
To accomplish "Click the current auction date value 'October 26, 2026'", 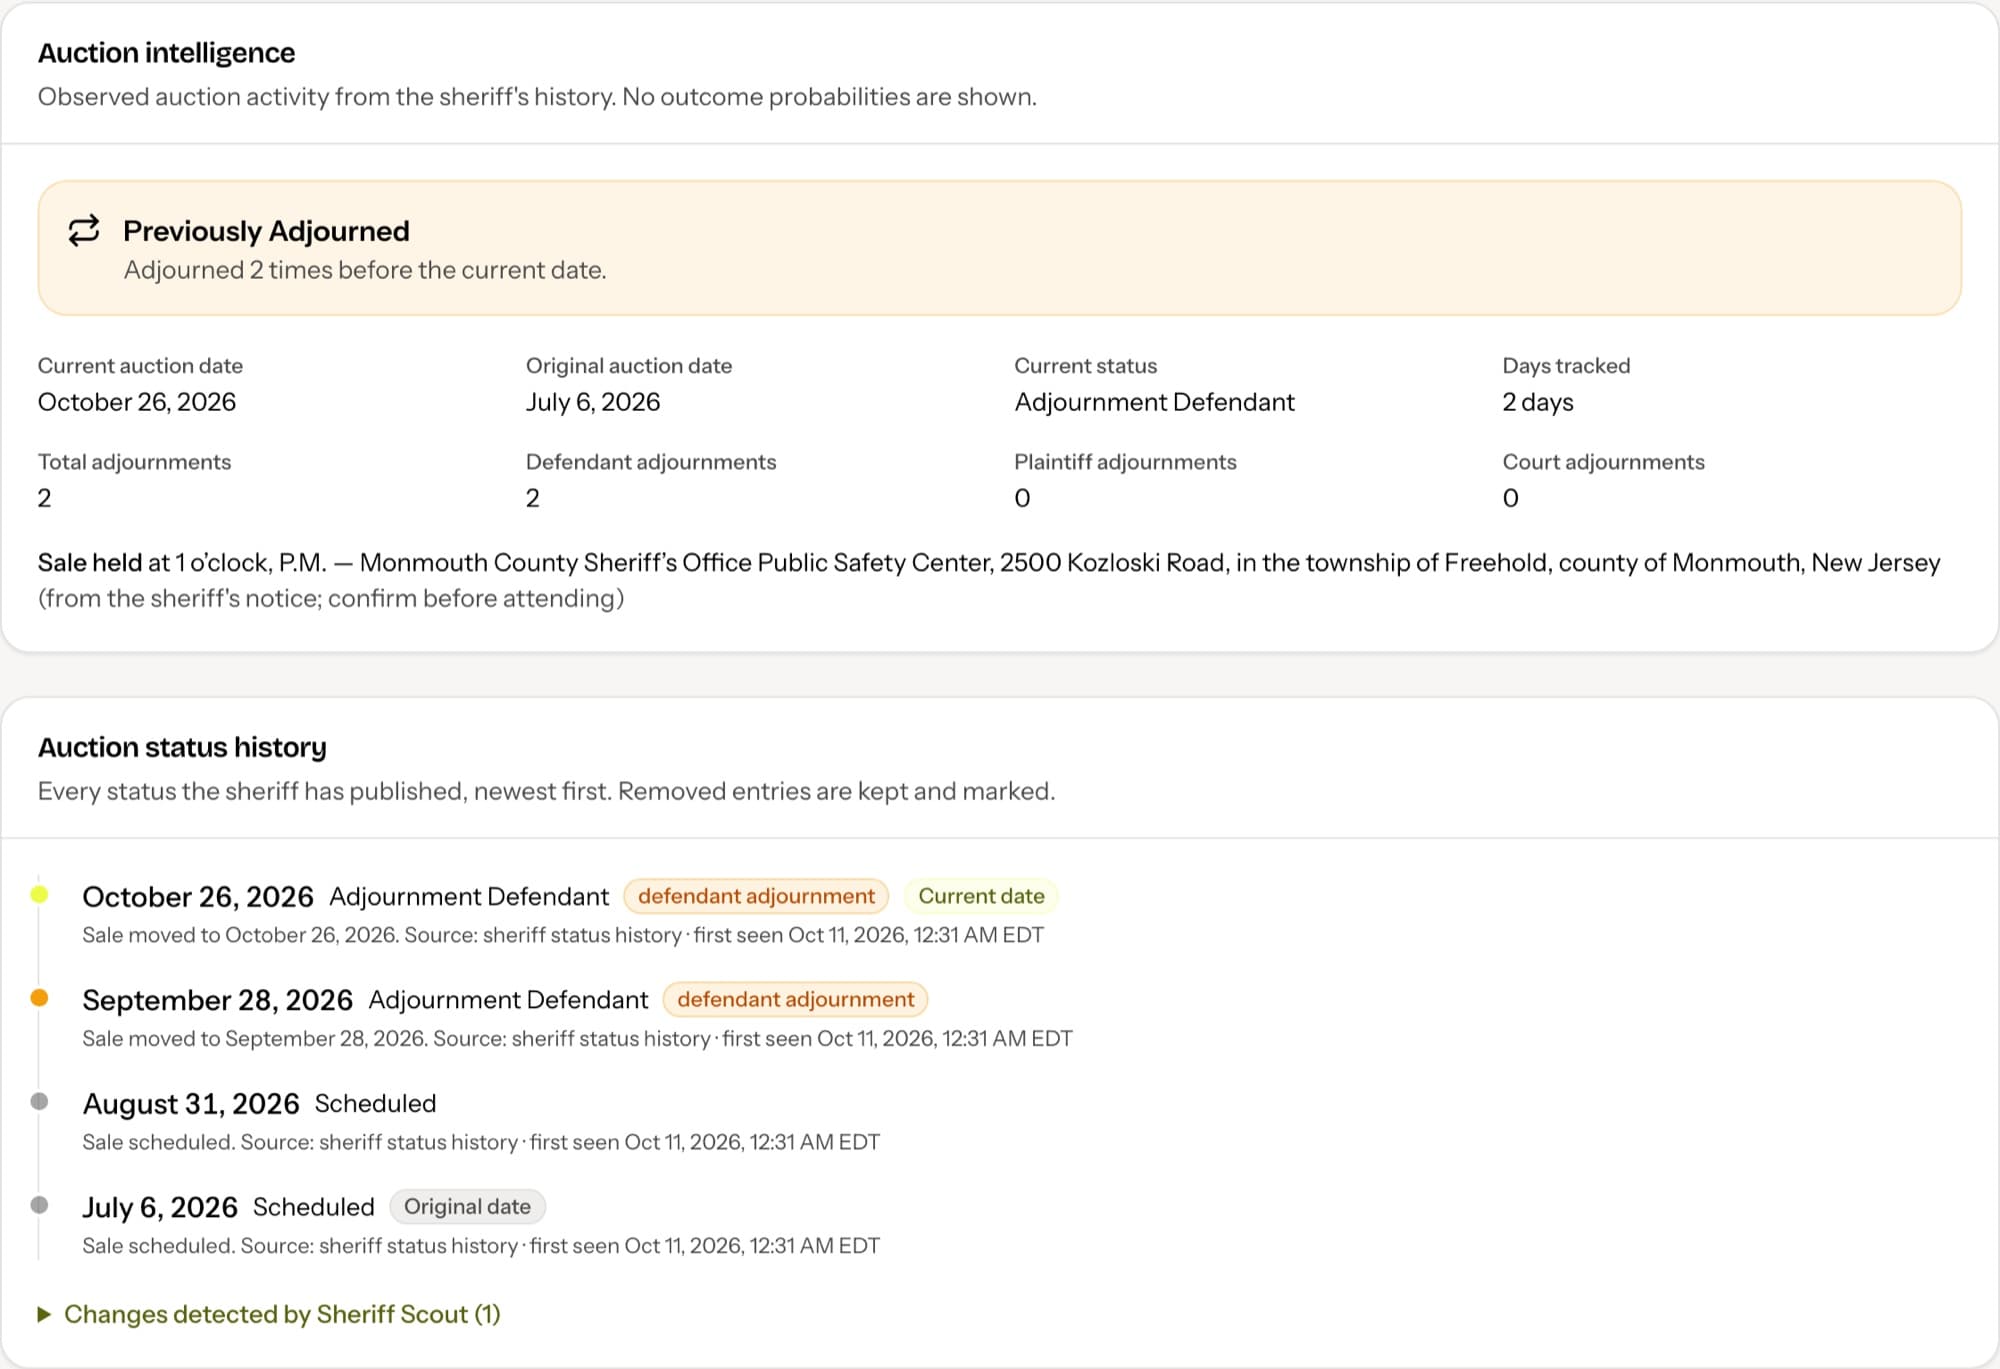I will (137, 402).
